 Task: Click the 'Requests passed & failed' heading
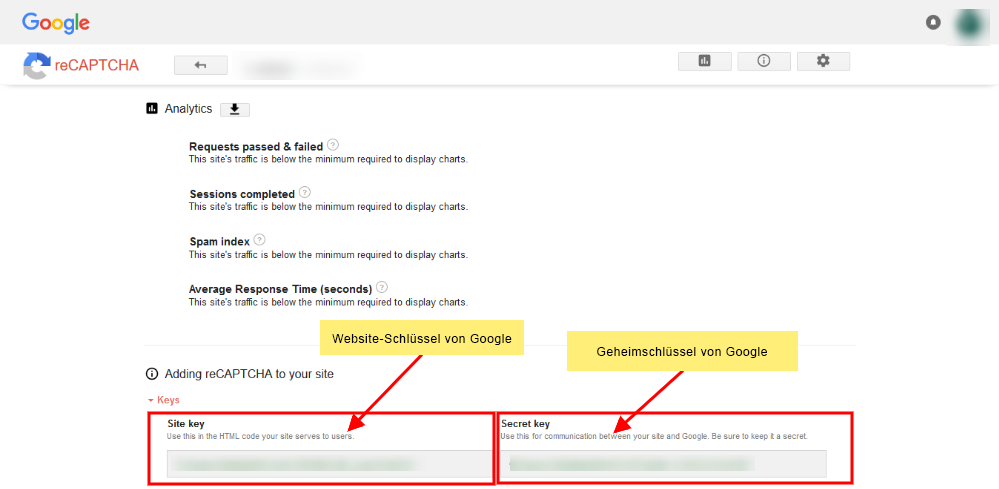point(256,147)
